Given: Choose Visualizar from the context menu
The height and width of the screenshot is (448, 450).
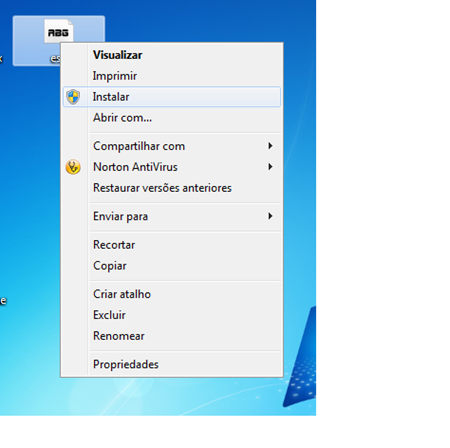Looking at the screenshot, I should pyautogui.click(x=172, y=55).
